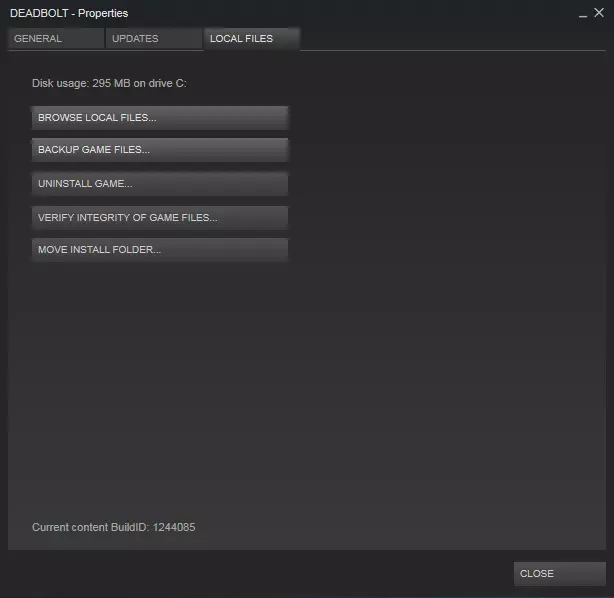This screenshot has width=614, height=598.
Task: Start Backup Game Files
Action: [x=160, y=150]
